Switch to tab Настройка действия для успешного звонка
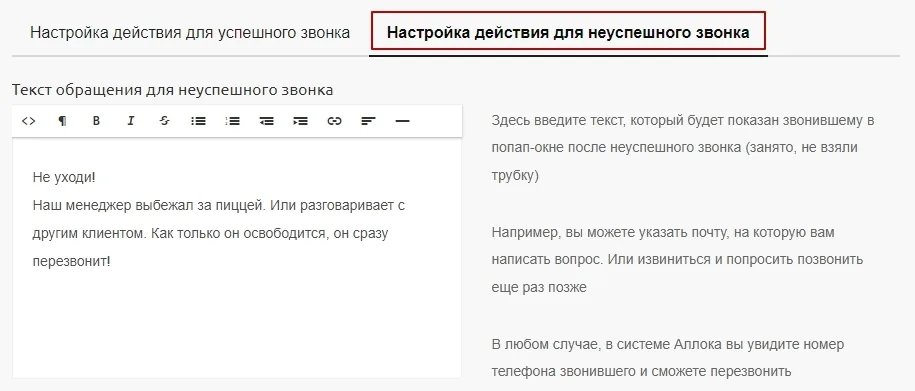 click(x=190, y=32)
